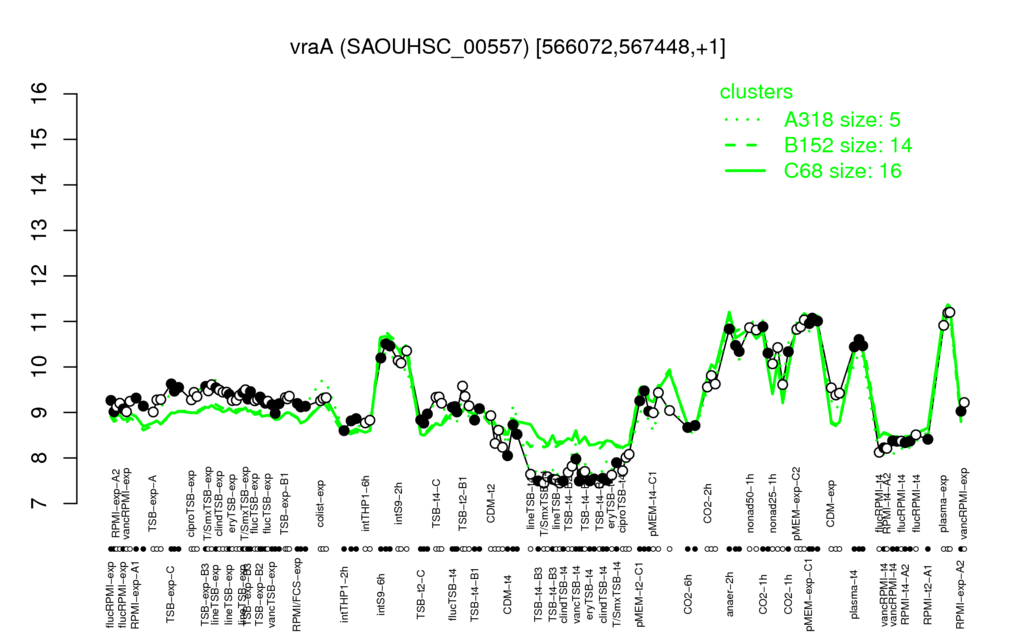Click the 'pMEM-t2-C1' condition label

(639, 595)
